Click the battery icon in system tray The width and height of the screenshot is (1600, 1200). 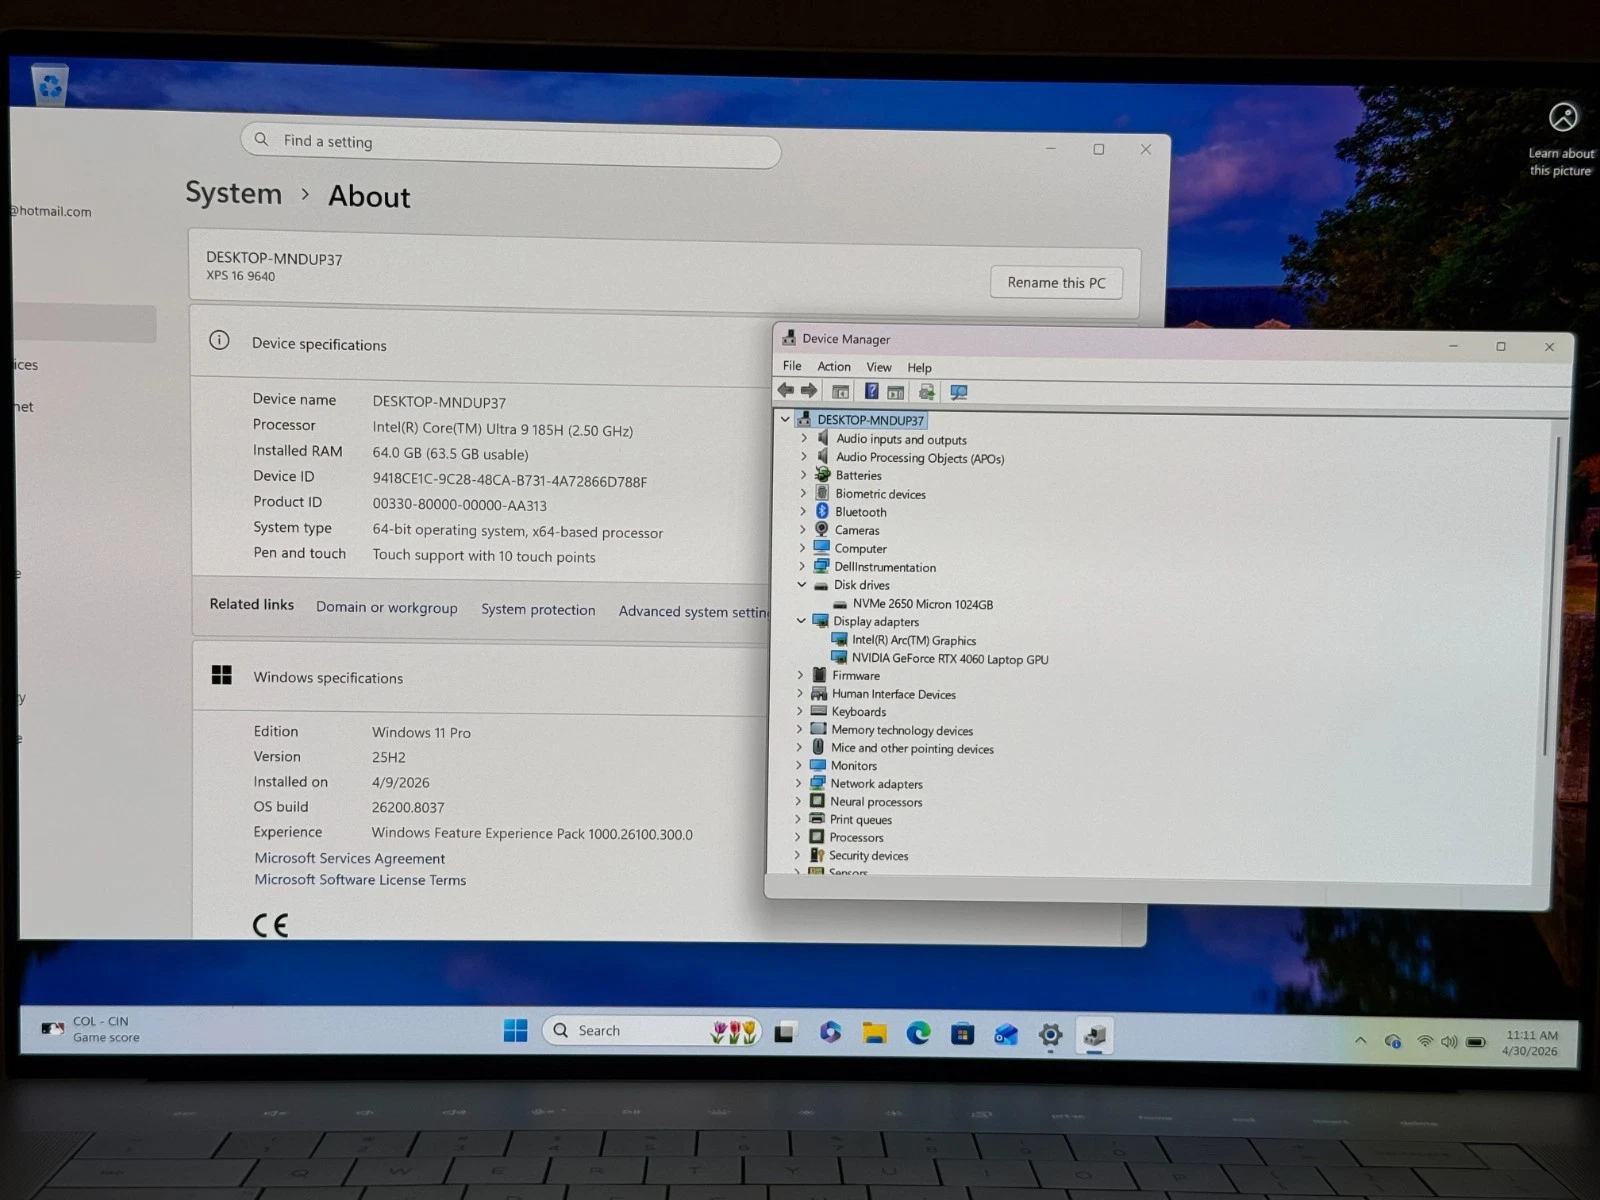[1476, 1042]
